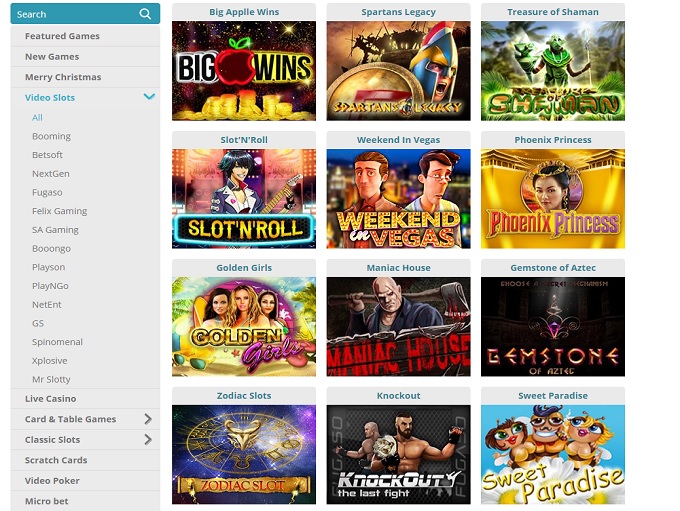Click the Golden Girls title
This screenshot has height=511, width=680.
[x=244, y=268]
